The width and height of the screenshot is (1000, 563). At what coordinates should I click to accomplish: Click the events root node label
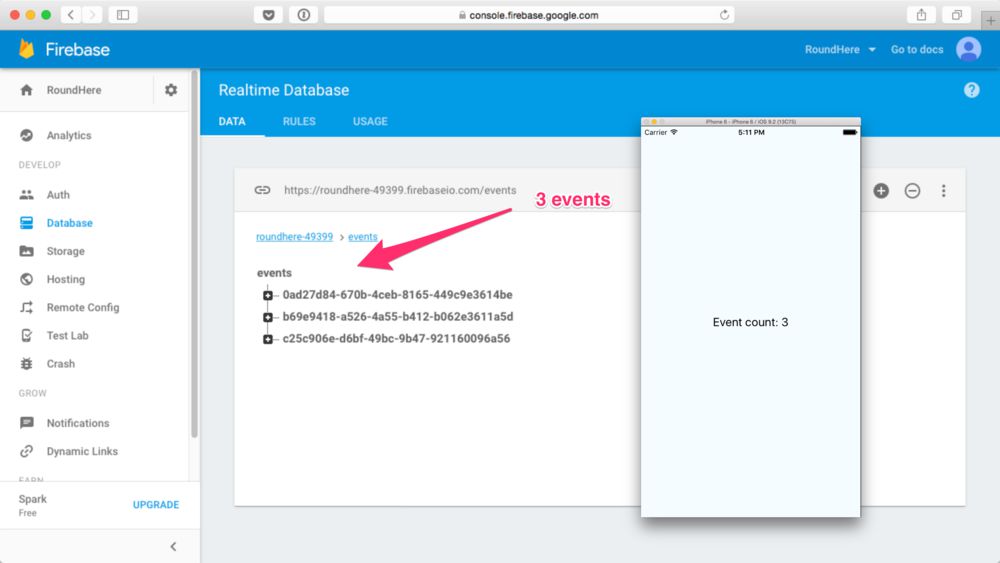[x=274, y=272]
